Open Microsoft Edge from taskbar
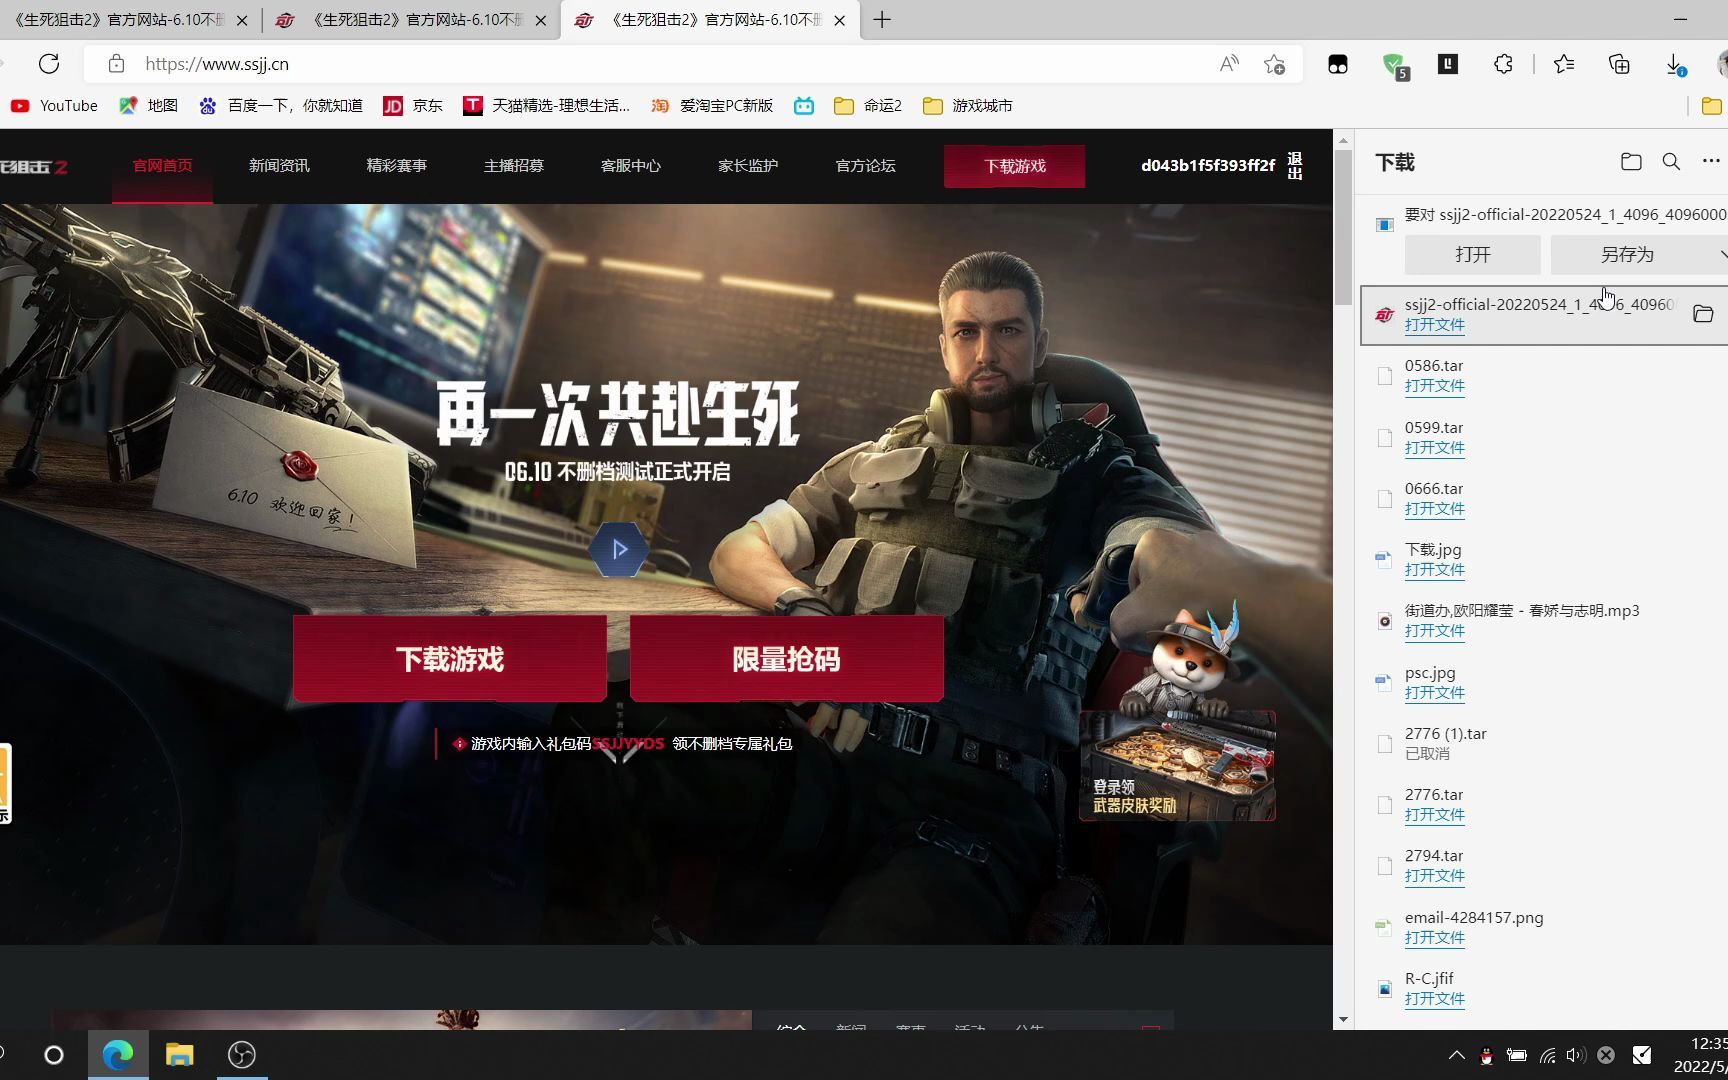The height and width of the screenshot is (1080, 1728). coord(118,1055)
